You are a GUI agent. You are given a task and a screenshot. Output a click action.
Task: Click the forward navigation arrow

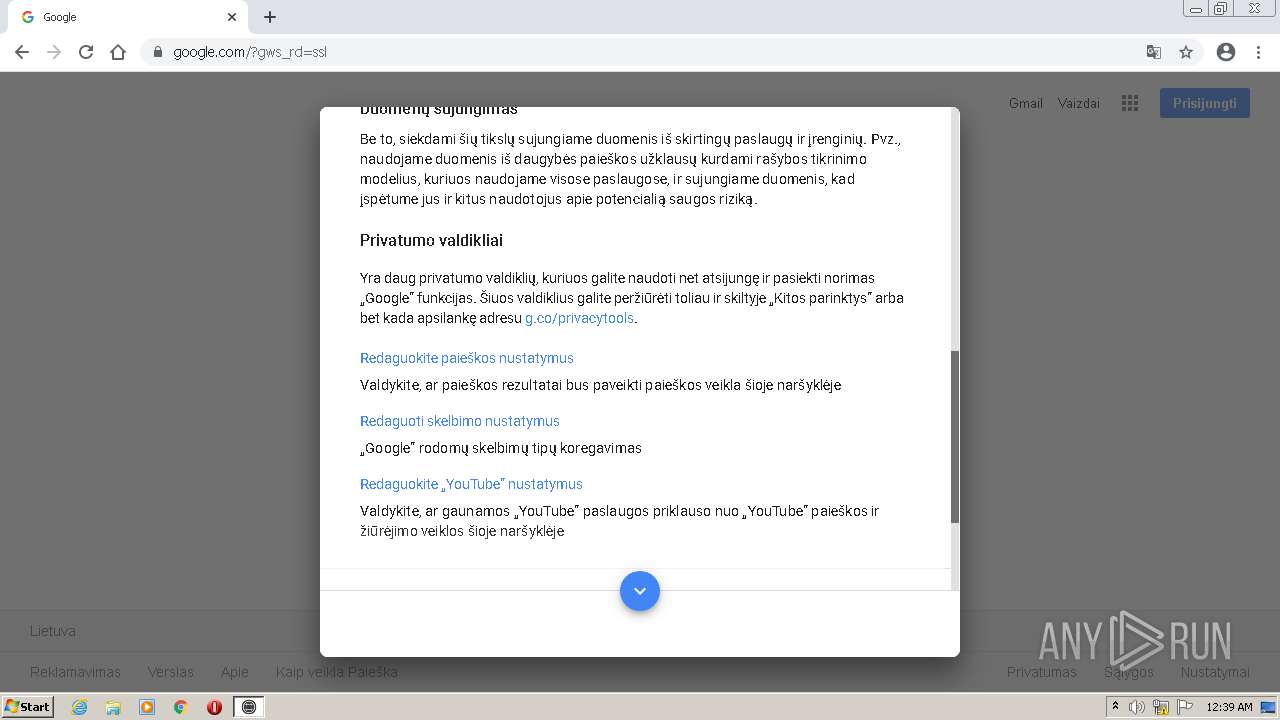click(54, 52)
